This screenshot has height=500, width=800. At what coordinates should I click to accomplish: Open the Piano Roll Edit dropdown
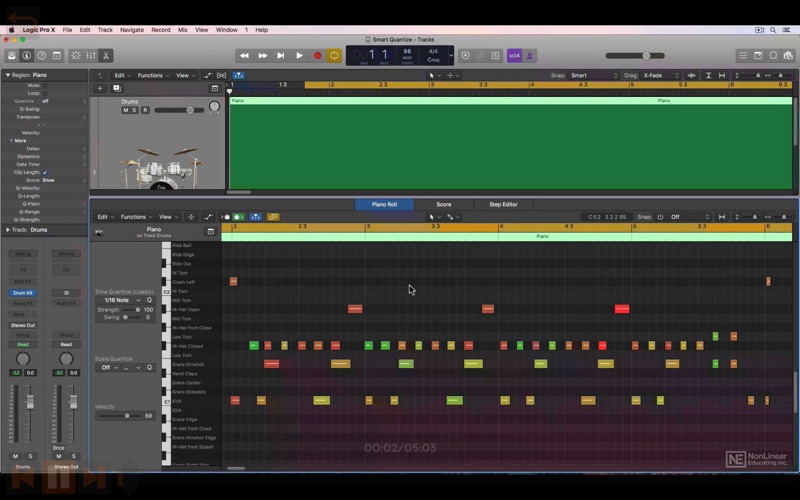tap(105, 217)
